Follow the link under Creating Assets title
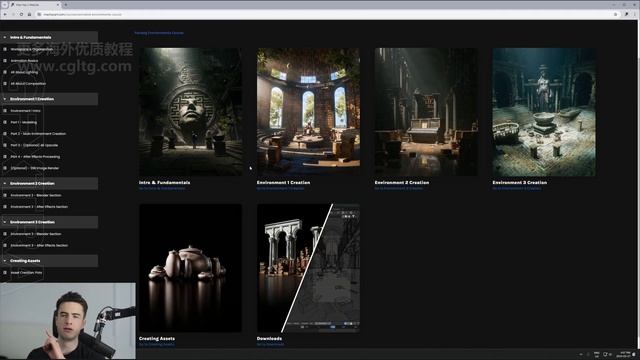Viewport: 640px width, 360px height. (157, 344)
